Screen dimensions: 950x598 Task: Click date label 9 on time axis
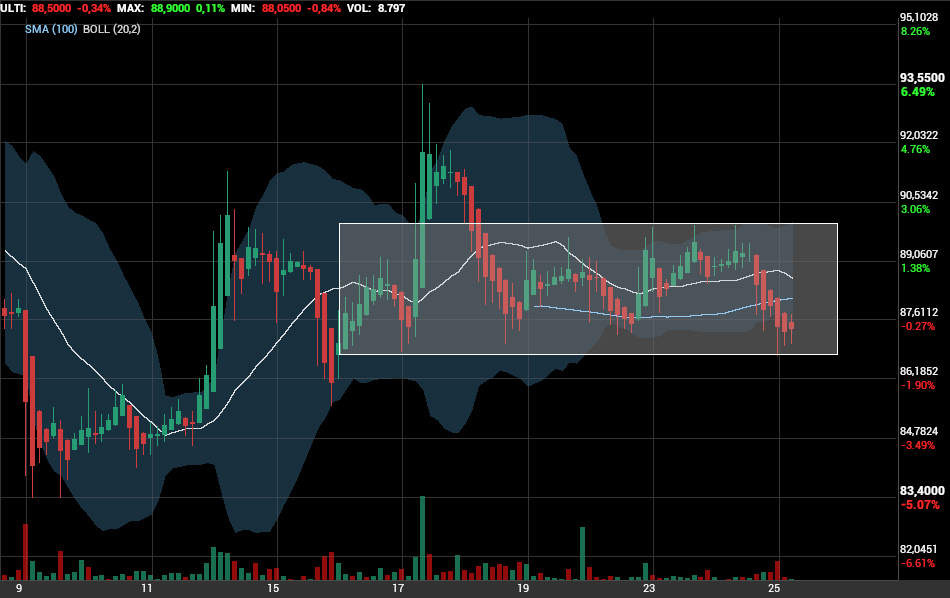tap(19, 588)
